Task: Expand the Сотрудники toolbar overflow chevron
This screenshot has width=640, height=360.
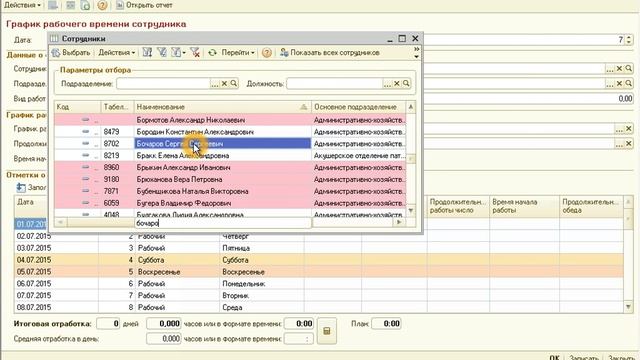Action: point(416,49)
